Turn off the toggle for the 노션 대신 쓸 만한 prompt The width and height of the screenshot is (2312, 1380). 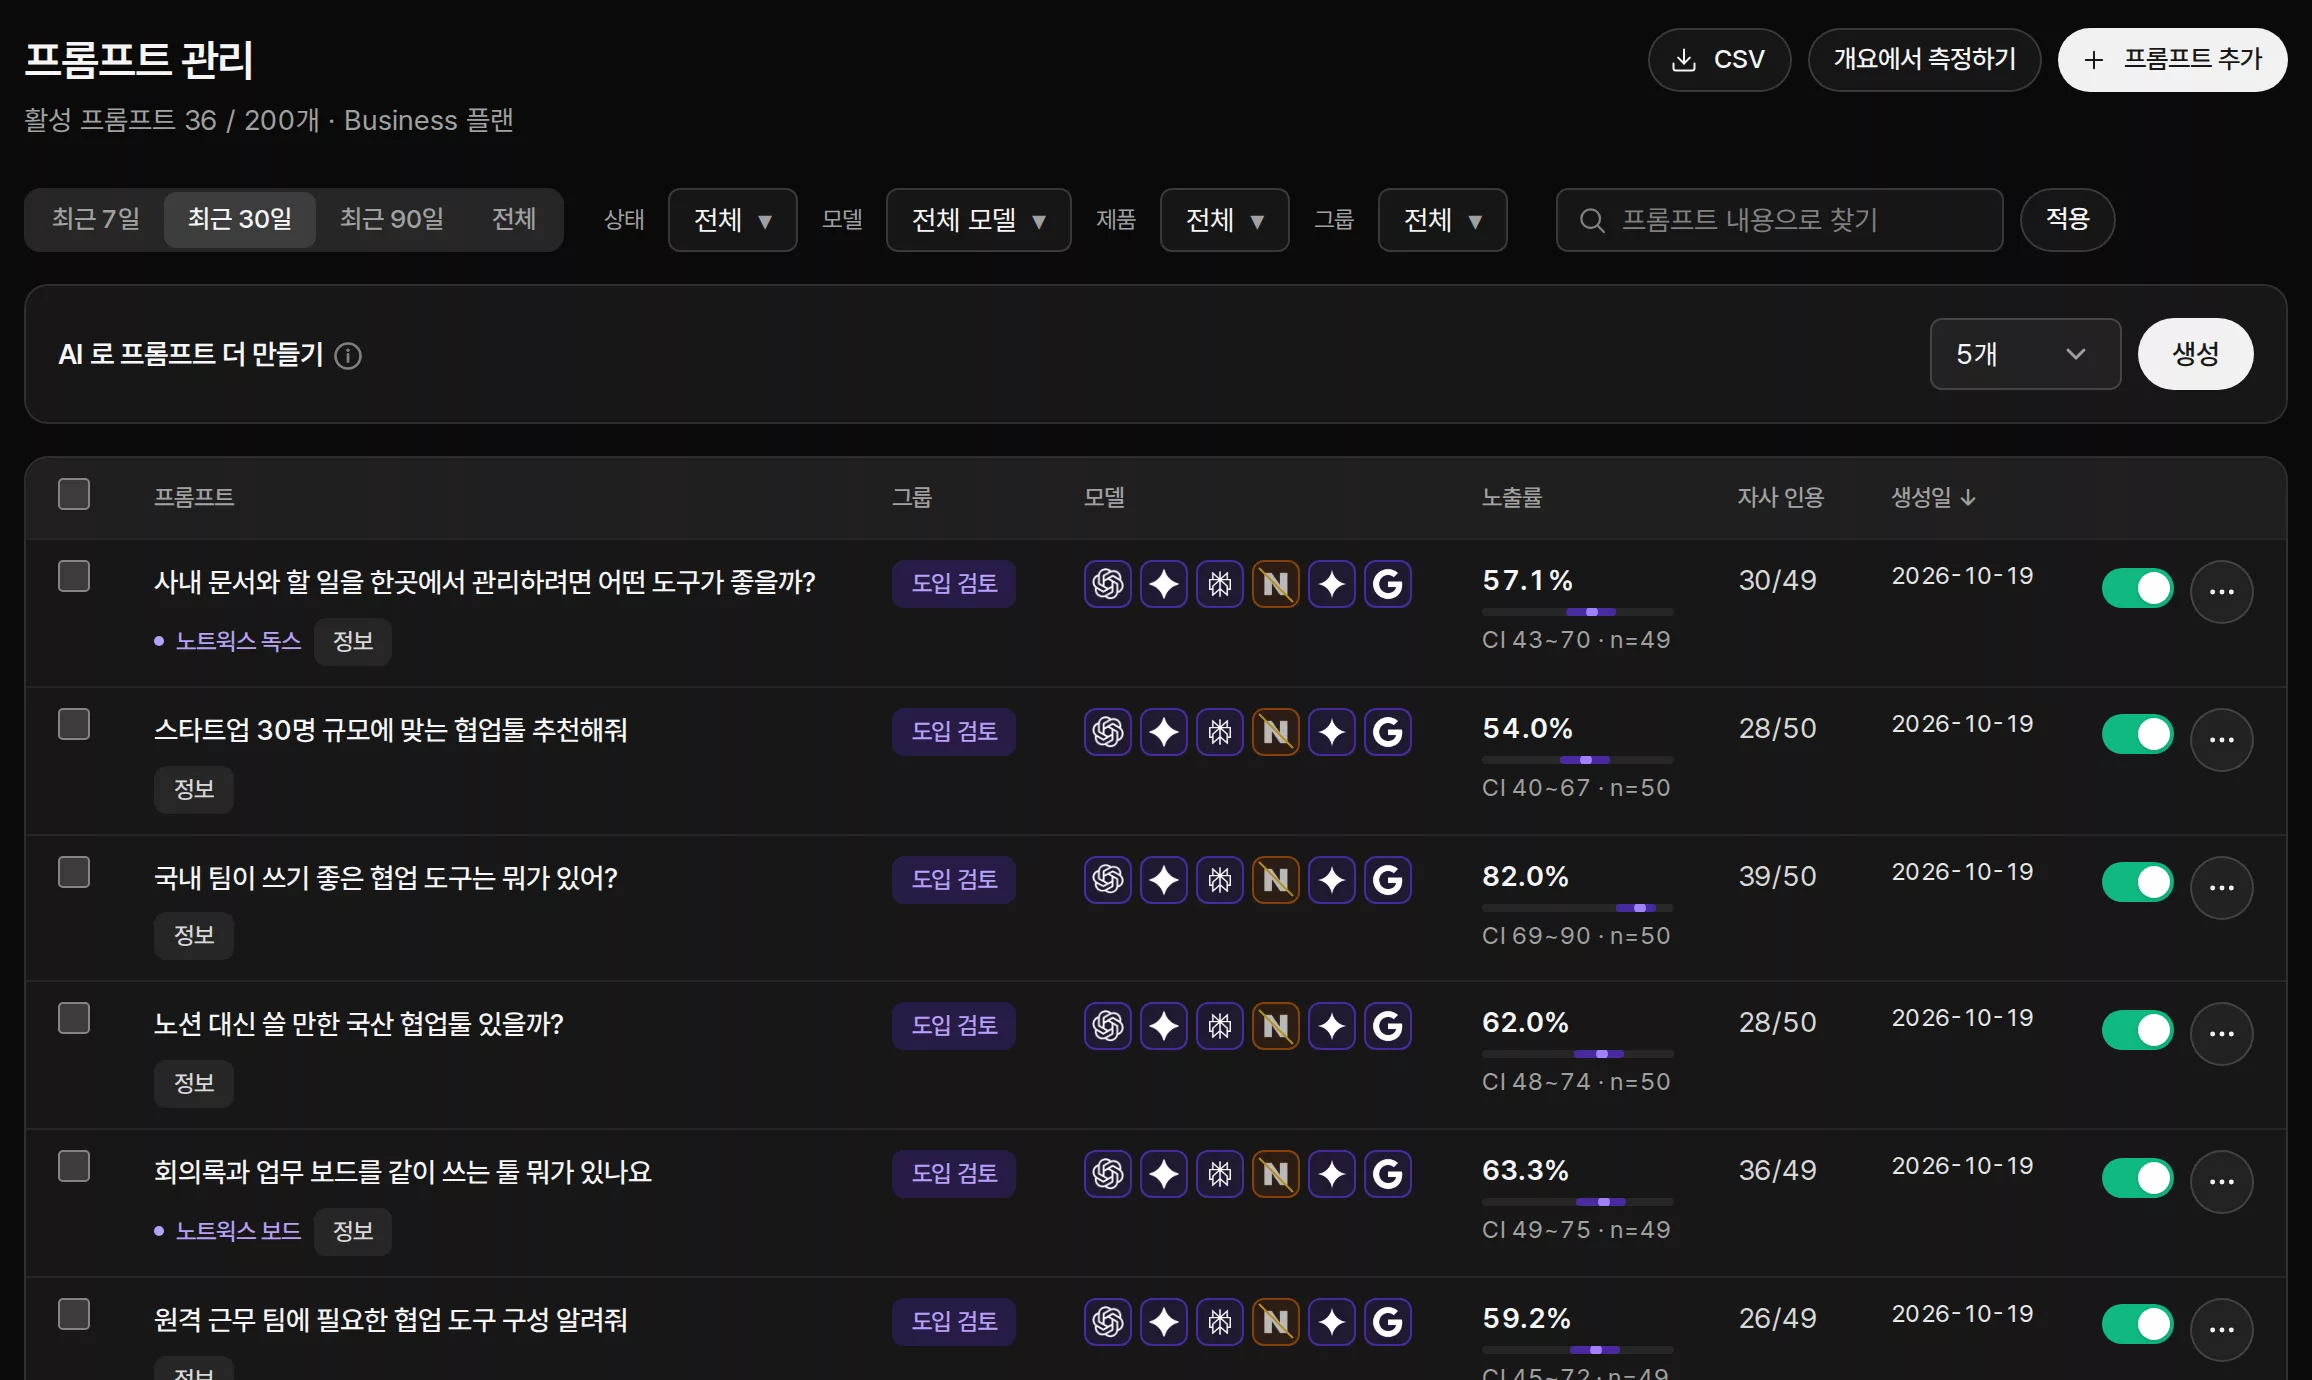[x=2137, y=1029]
